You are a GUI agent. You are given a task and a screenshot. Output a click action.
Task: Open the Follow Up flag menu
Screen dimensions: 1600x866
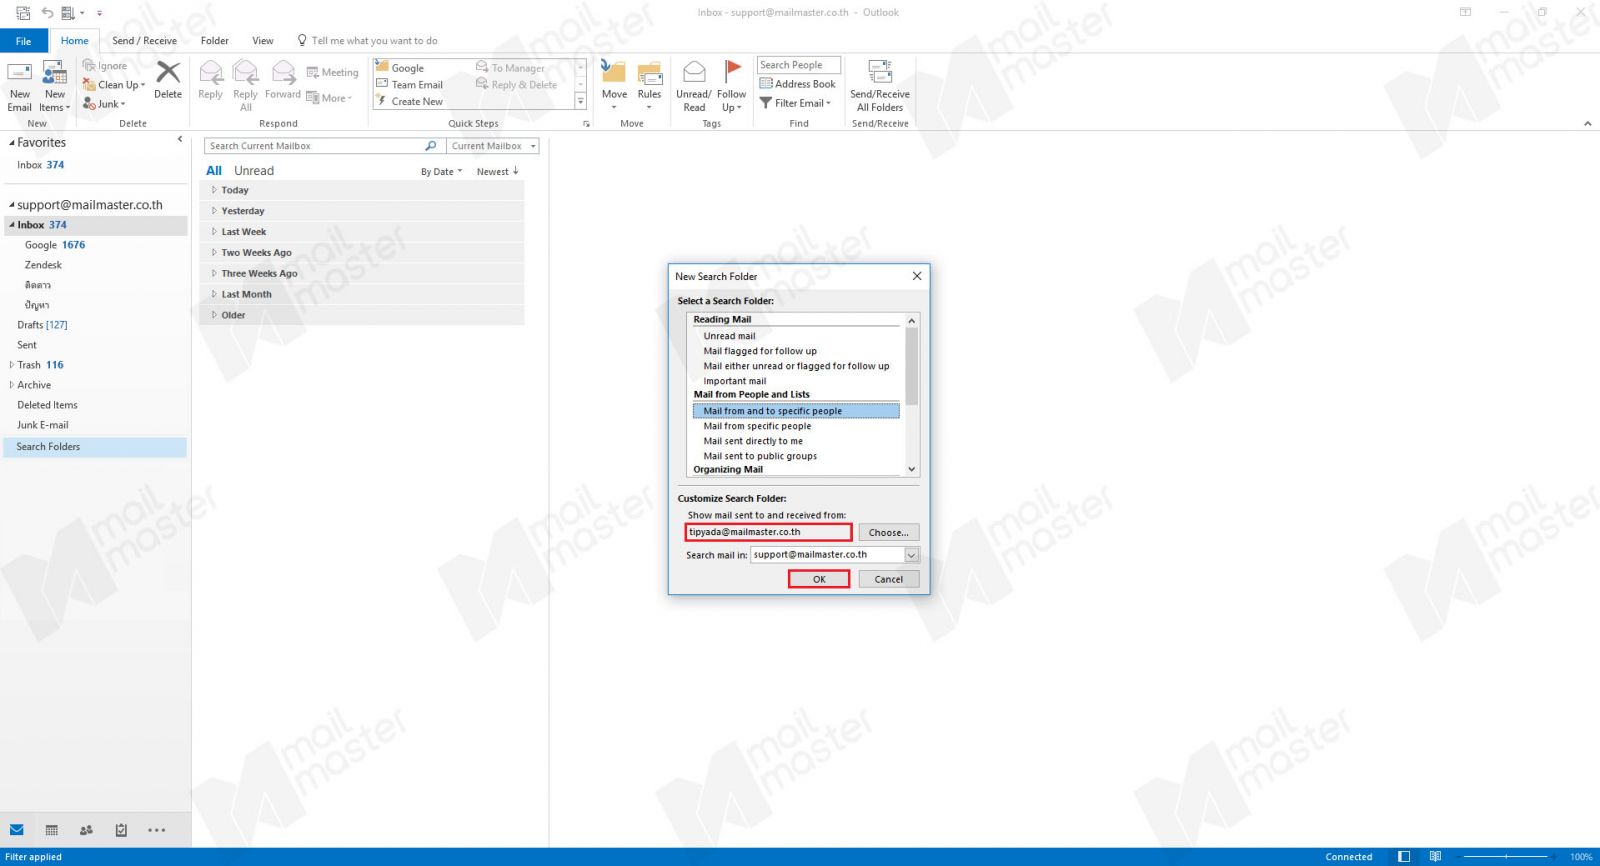(731, 85)
